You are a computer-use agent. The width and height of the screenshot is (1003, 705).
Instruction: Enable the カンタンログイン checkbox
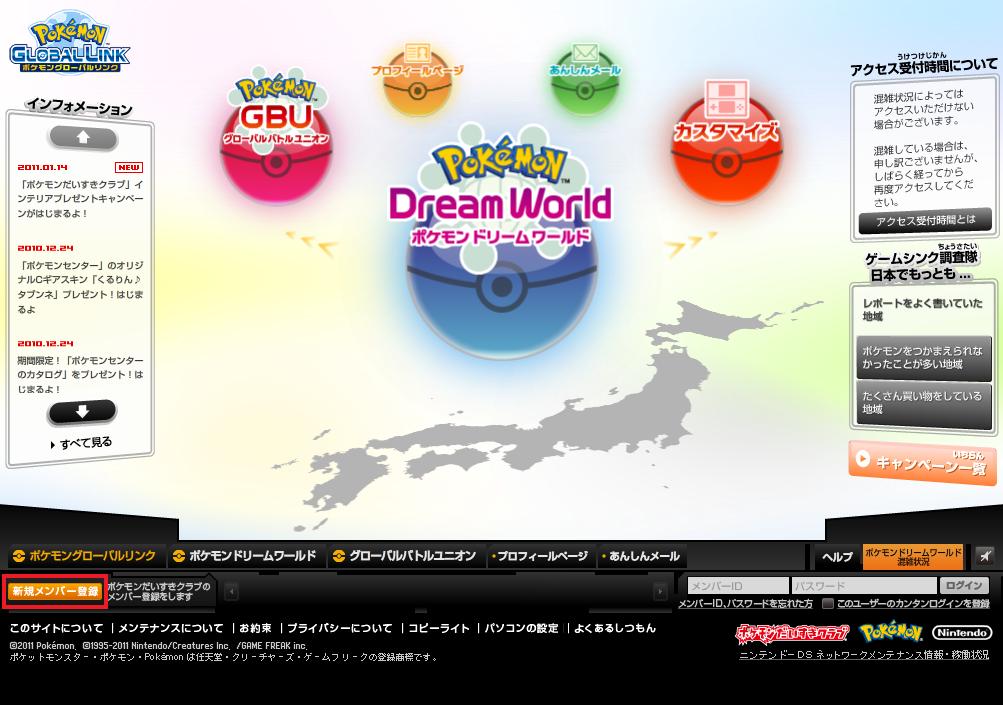click(x=828, y=604)
